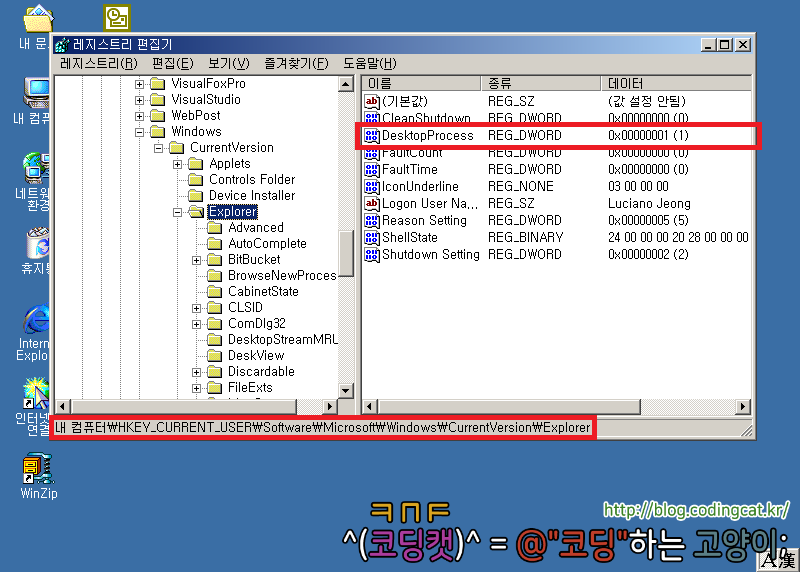Click tree pane horizontal scroll right arrow
This screenshot has width=800, height=572.
[330, 407]
